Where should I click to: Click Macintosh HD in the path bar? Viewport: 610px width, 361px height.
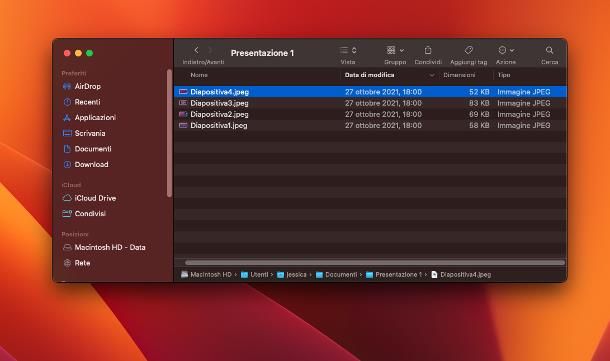pos(206,275)
